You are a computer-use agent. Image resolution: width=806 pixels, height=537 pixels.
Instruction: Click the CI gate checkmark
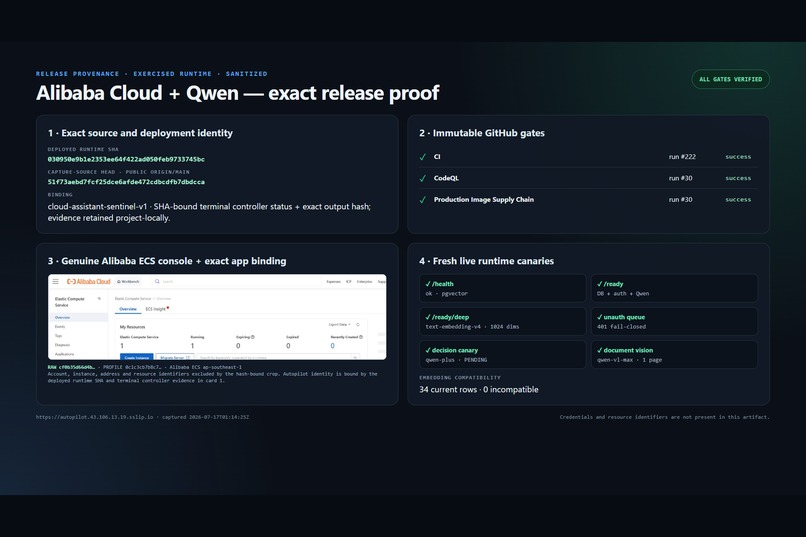pyautogui.click(x=423, y=157)
